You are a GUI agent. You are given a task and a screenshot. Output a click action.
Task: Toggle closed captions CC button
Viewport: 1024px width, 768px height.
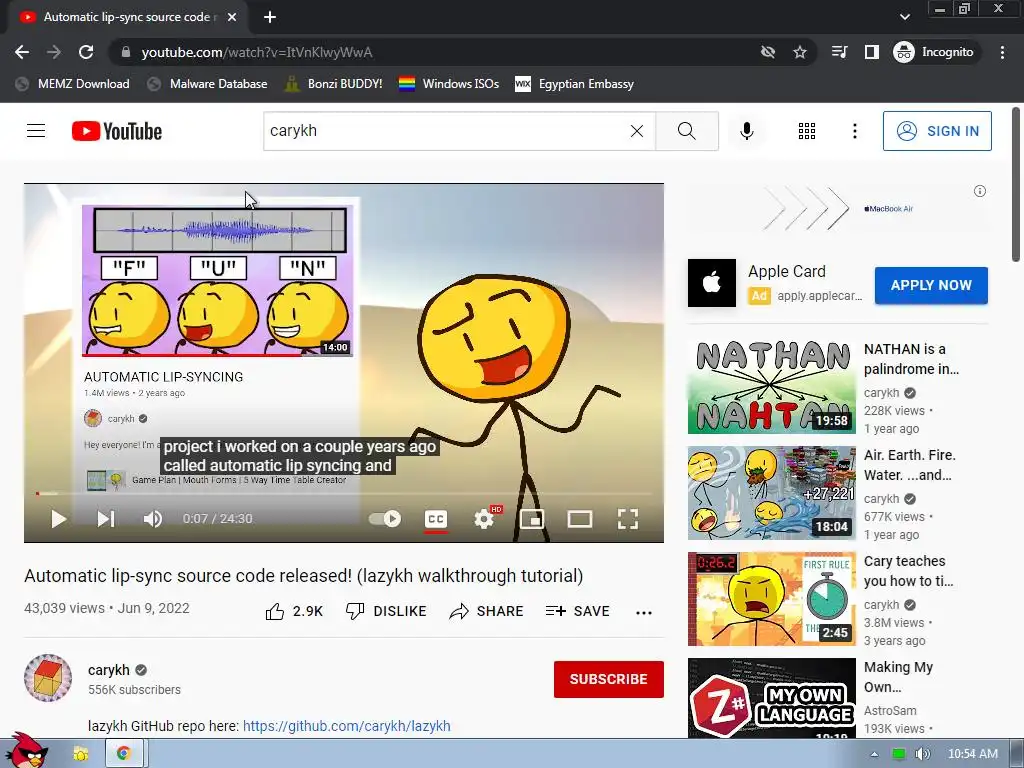pos(436,519)
